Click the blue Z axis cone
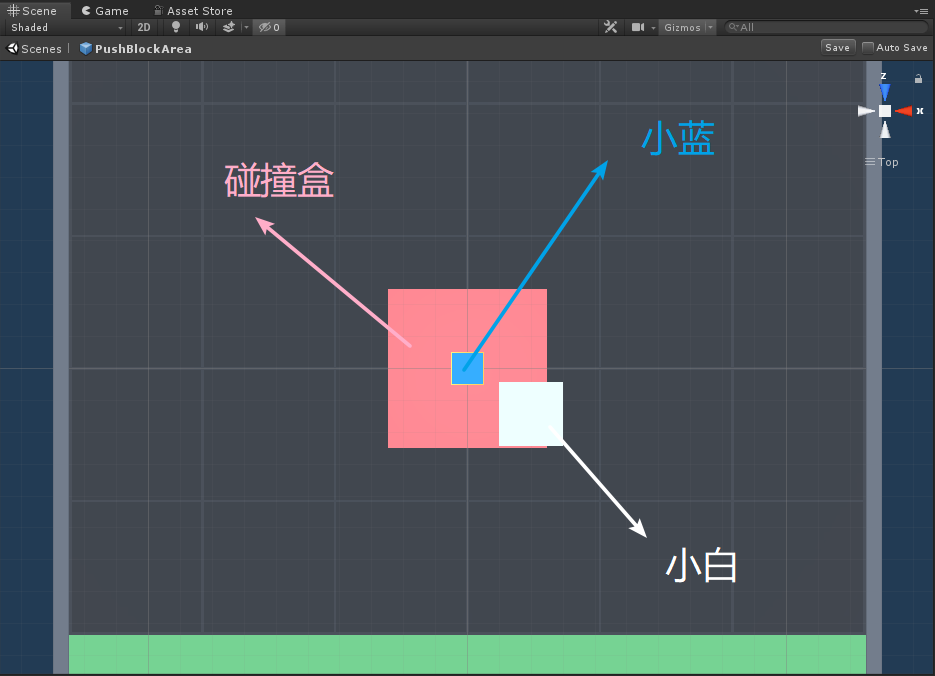Image resolution: width=935 pixels, height=676 pixels. tap(885, 92)
